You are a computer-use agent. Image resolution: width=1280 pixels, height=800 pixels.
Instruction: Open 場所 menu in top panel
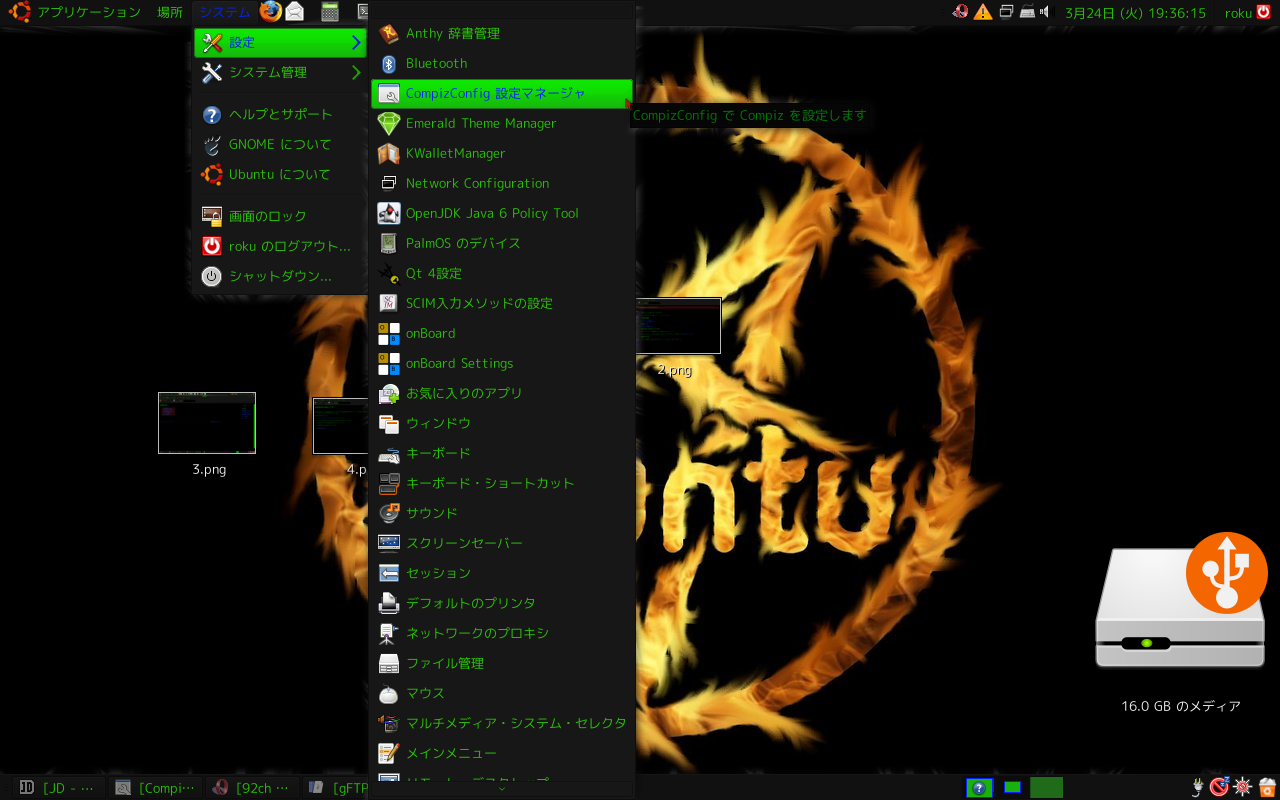(170, 13)
